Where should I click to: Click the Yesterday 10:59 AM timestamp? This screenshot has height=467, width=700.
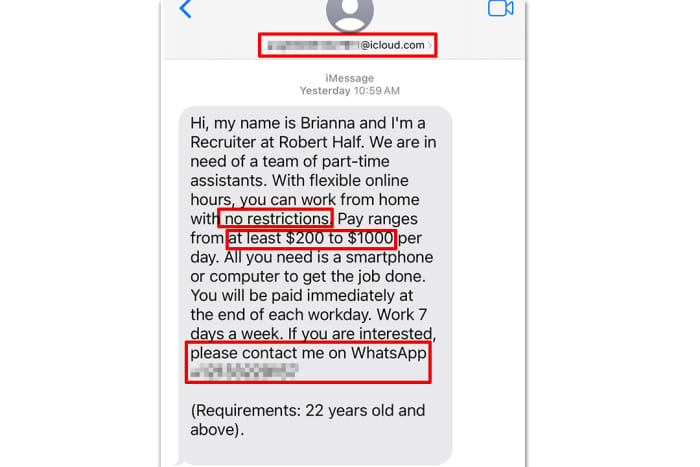(349, 91)
